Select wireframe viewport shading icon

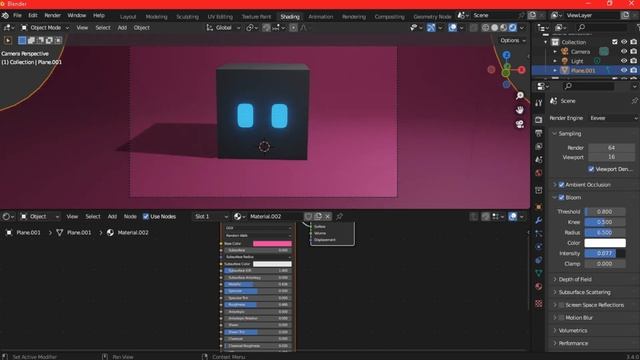pyautogui.click(x=485, y=28)
